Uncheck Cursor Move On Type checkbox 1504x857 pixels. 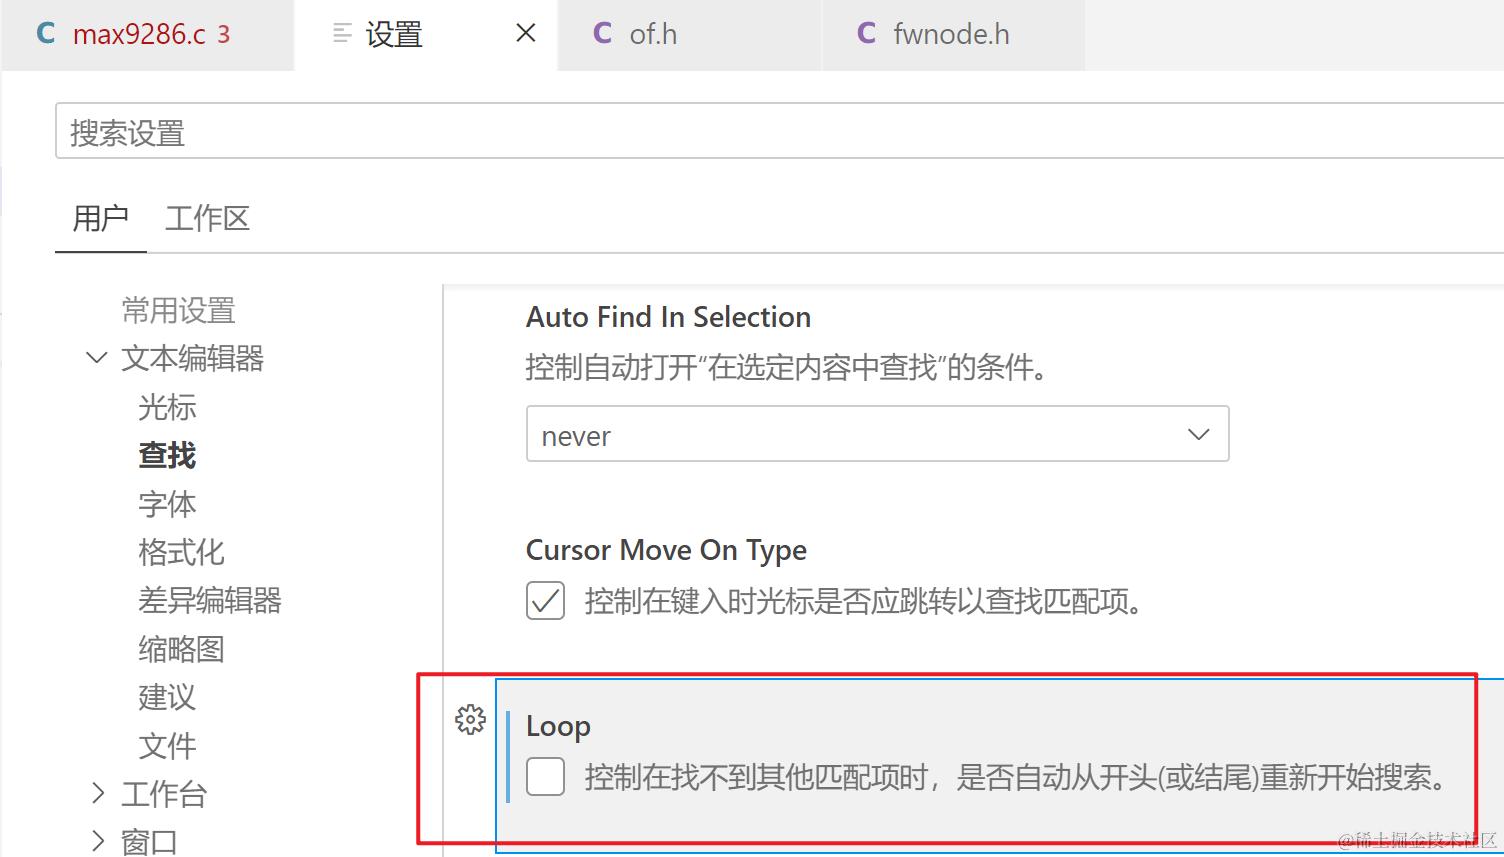(545, 600)
